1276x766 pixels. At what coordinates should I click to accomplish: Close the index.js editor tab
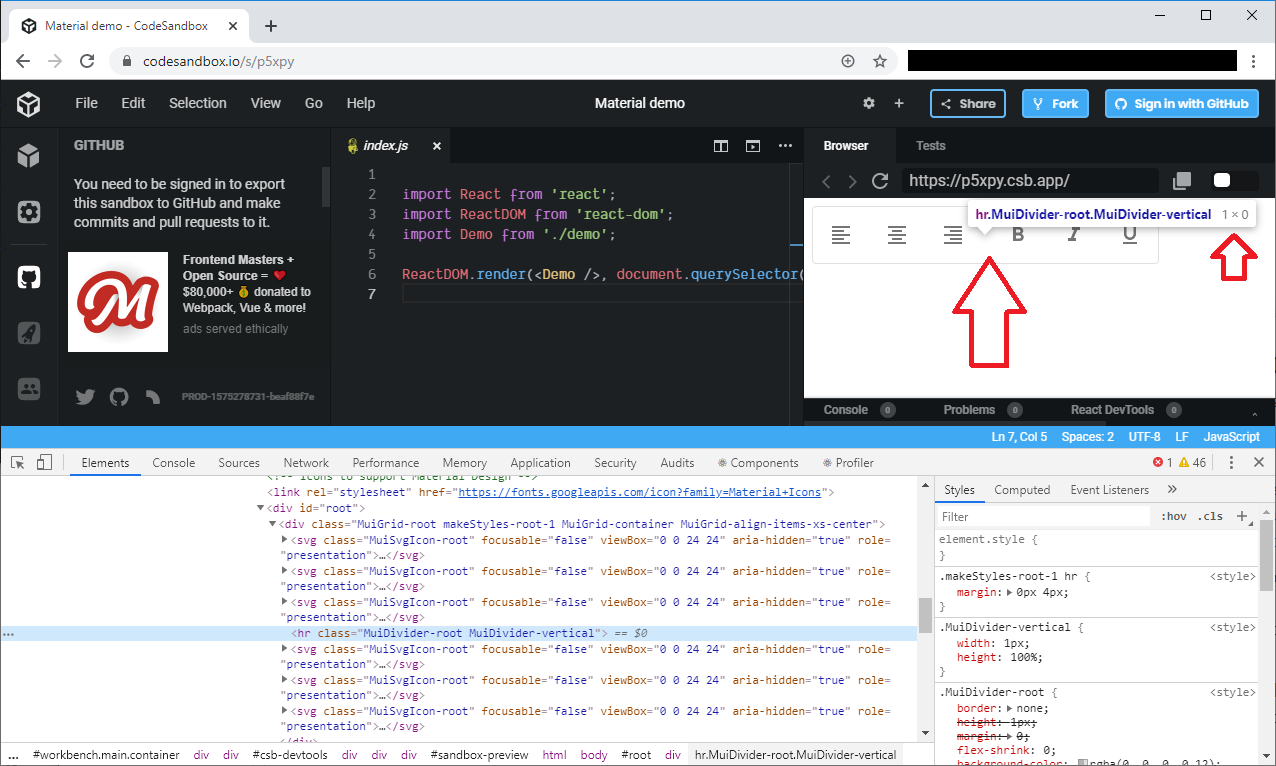pyautogui.click(x=436, y=146)
